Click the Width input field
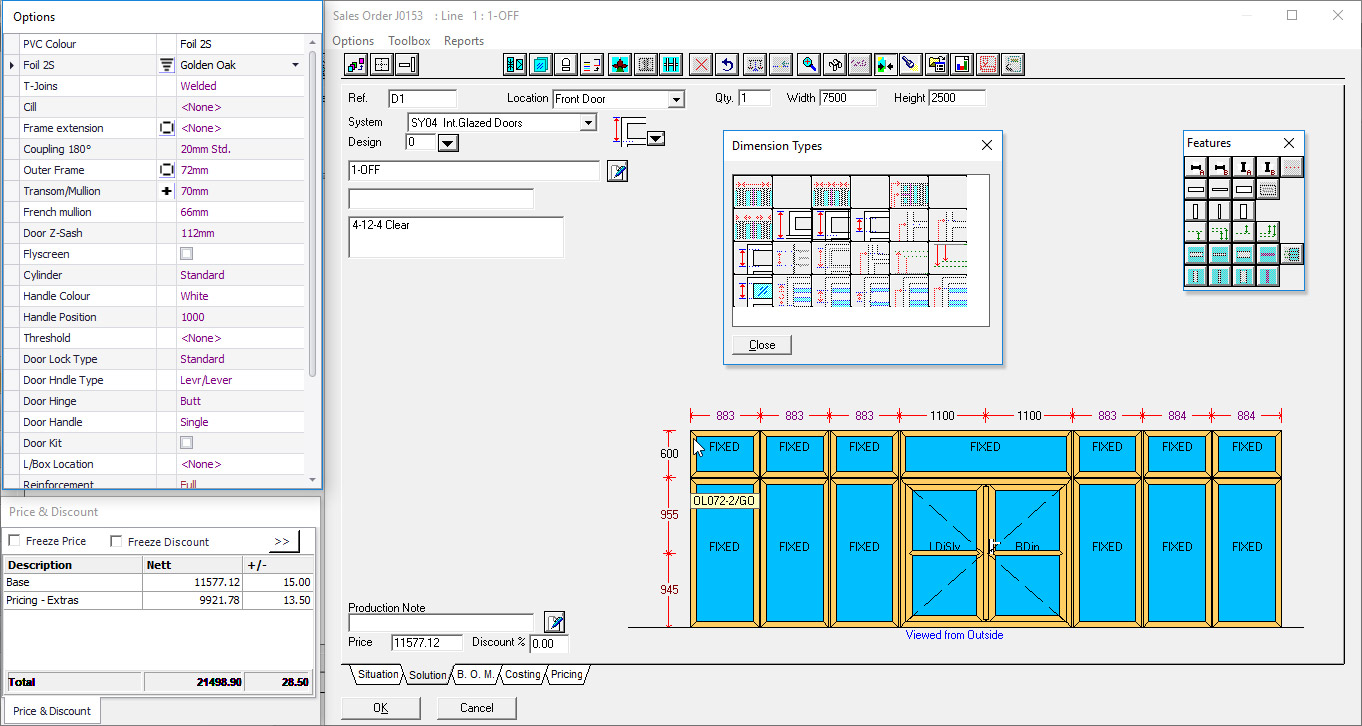Image resolution: width=1362 pixels, height=726 pixels. (x=847, y=98)
